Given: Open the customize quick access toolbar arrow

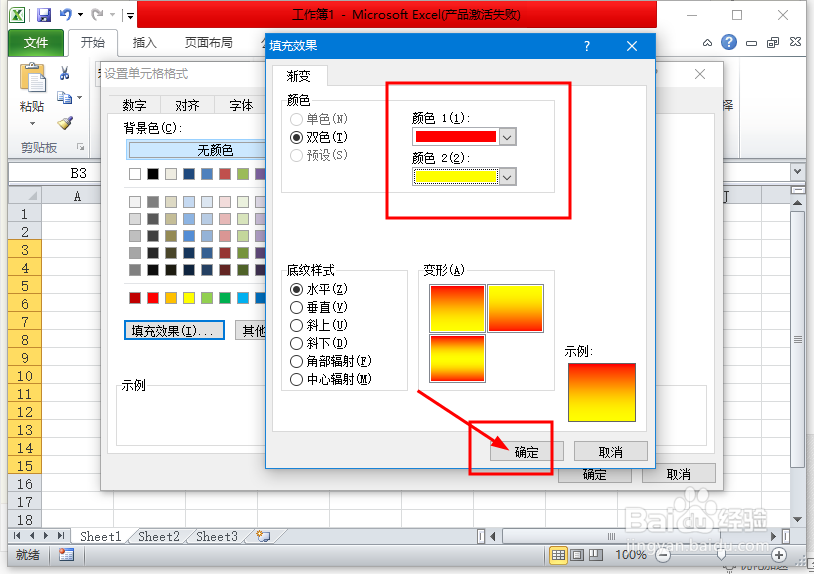Looking at the screenshot, I should (x=130, y=16).
